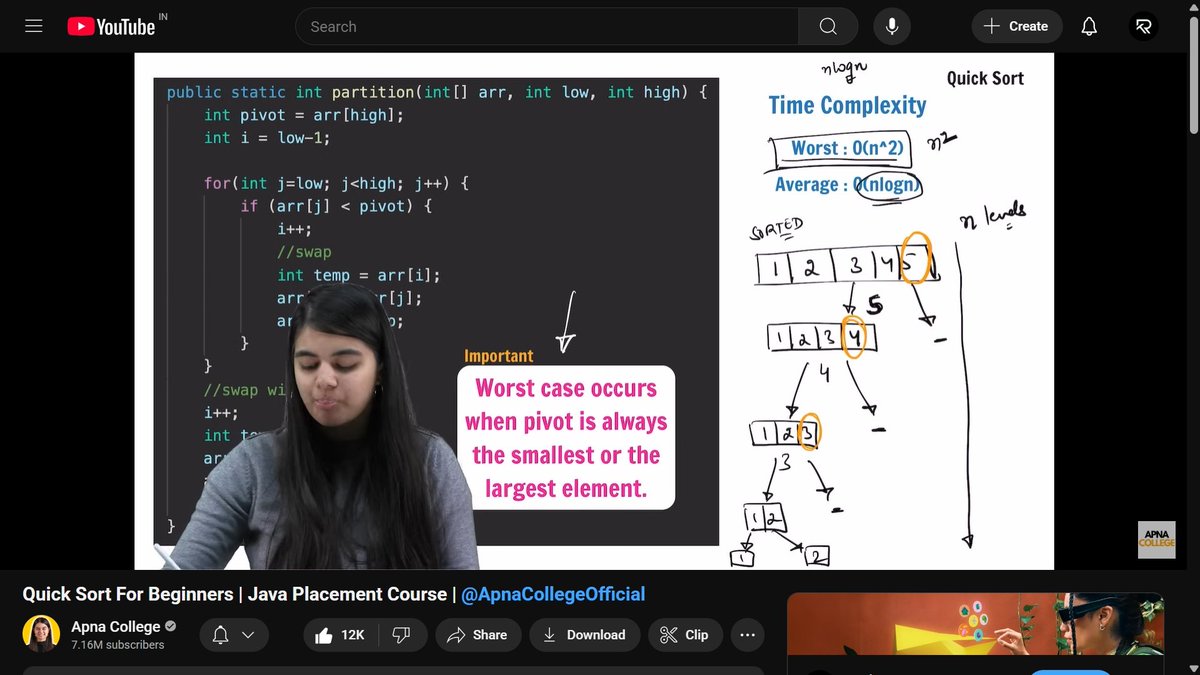Expand subscription notification options dropdown
The image size is (1200, 675).
(234, 635)
